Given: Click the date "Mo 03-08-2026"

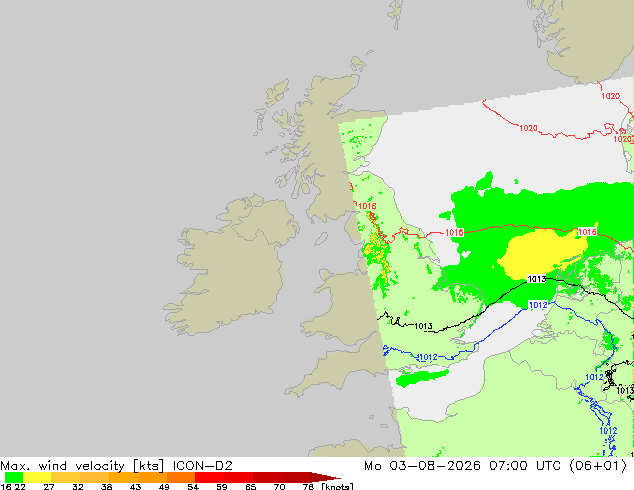Looking at the screenshot, I should click(422, 466).
